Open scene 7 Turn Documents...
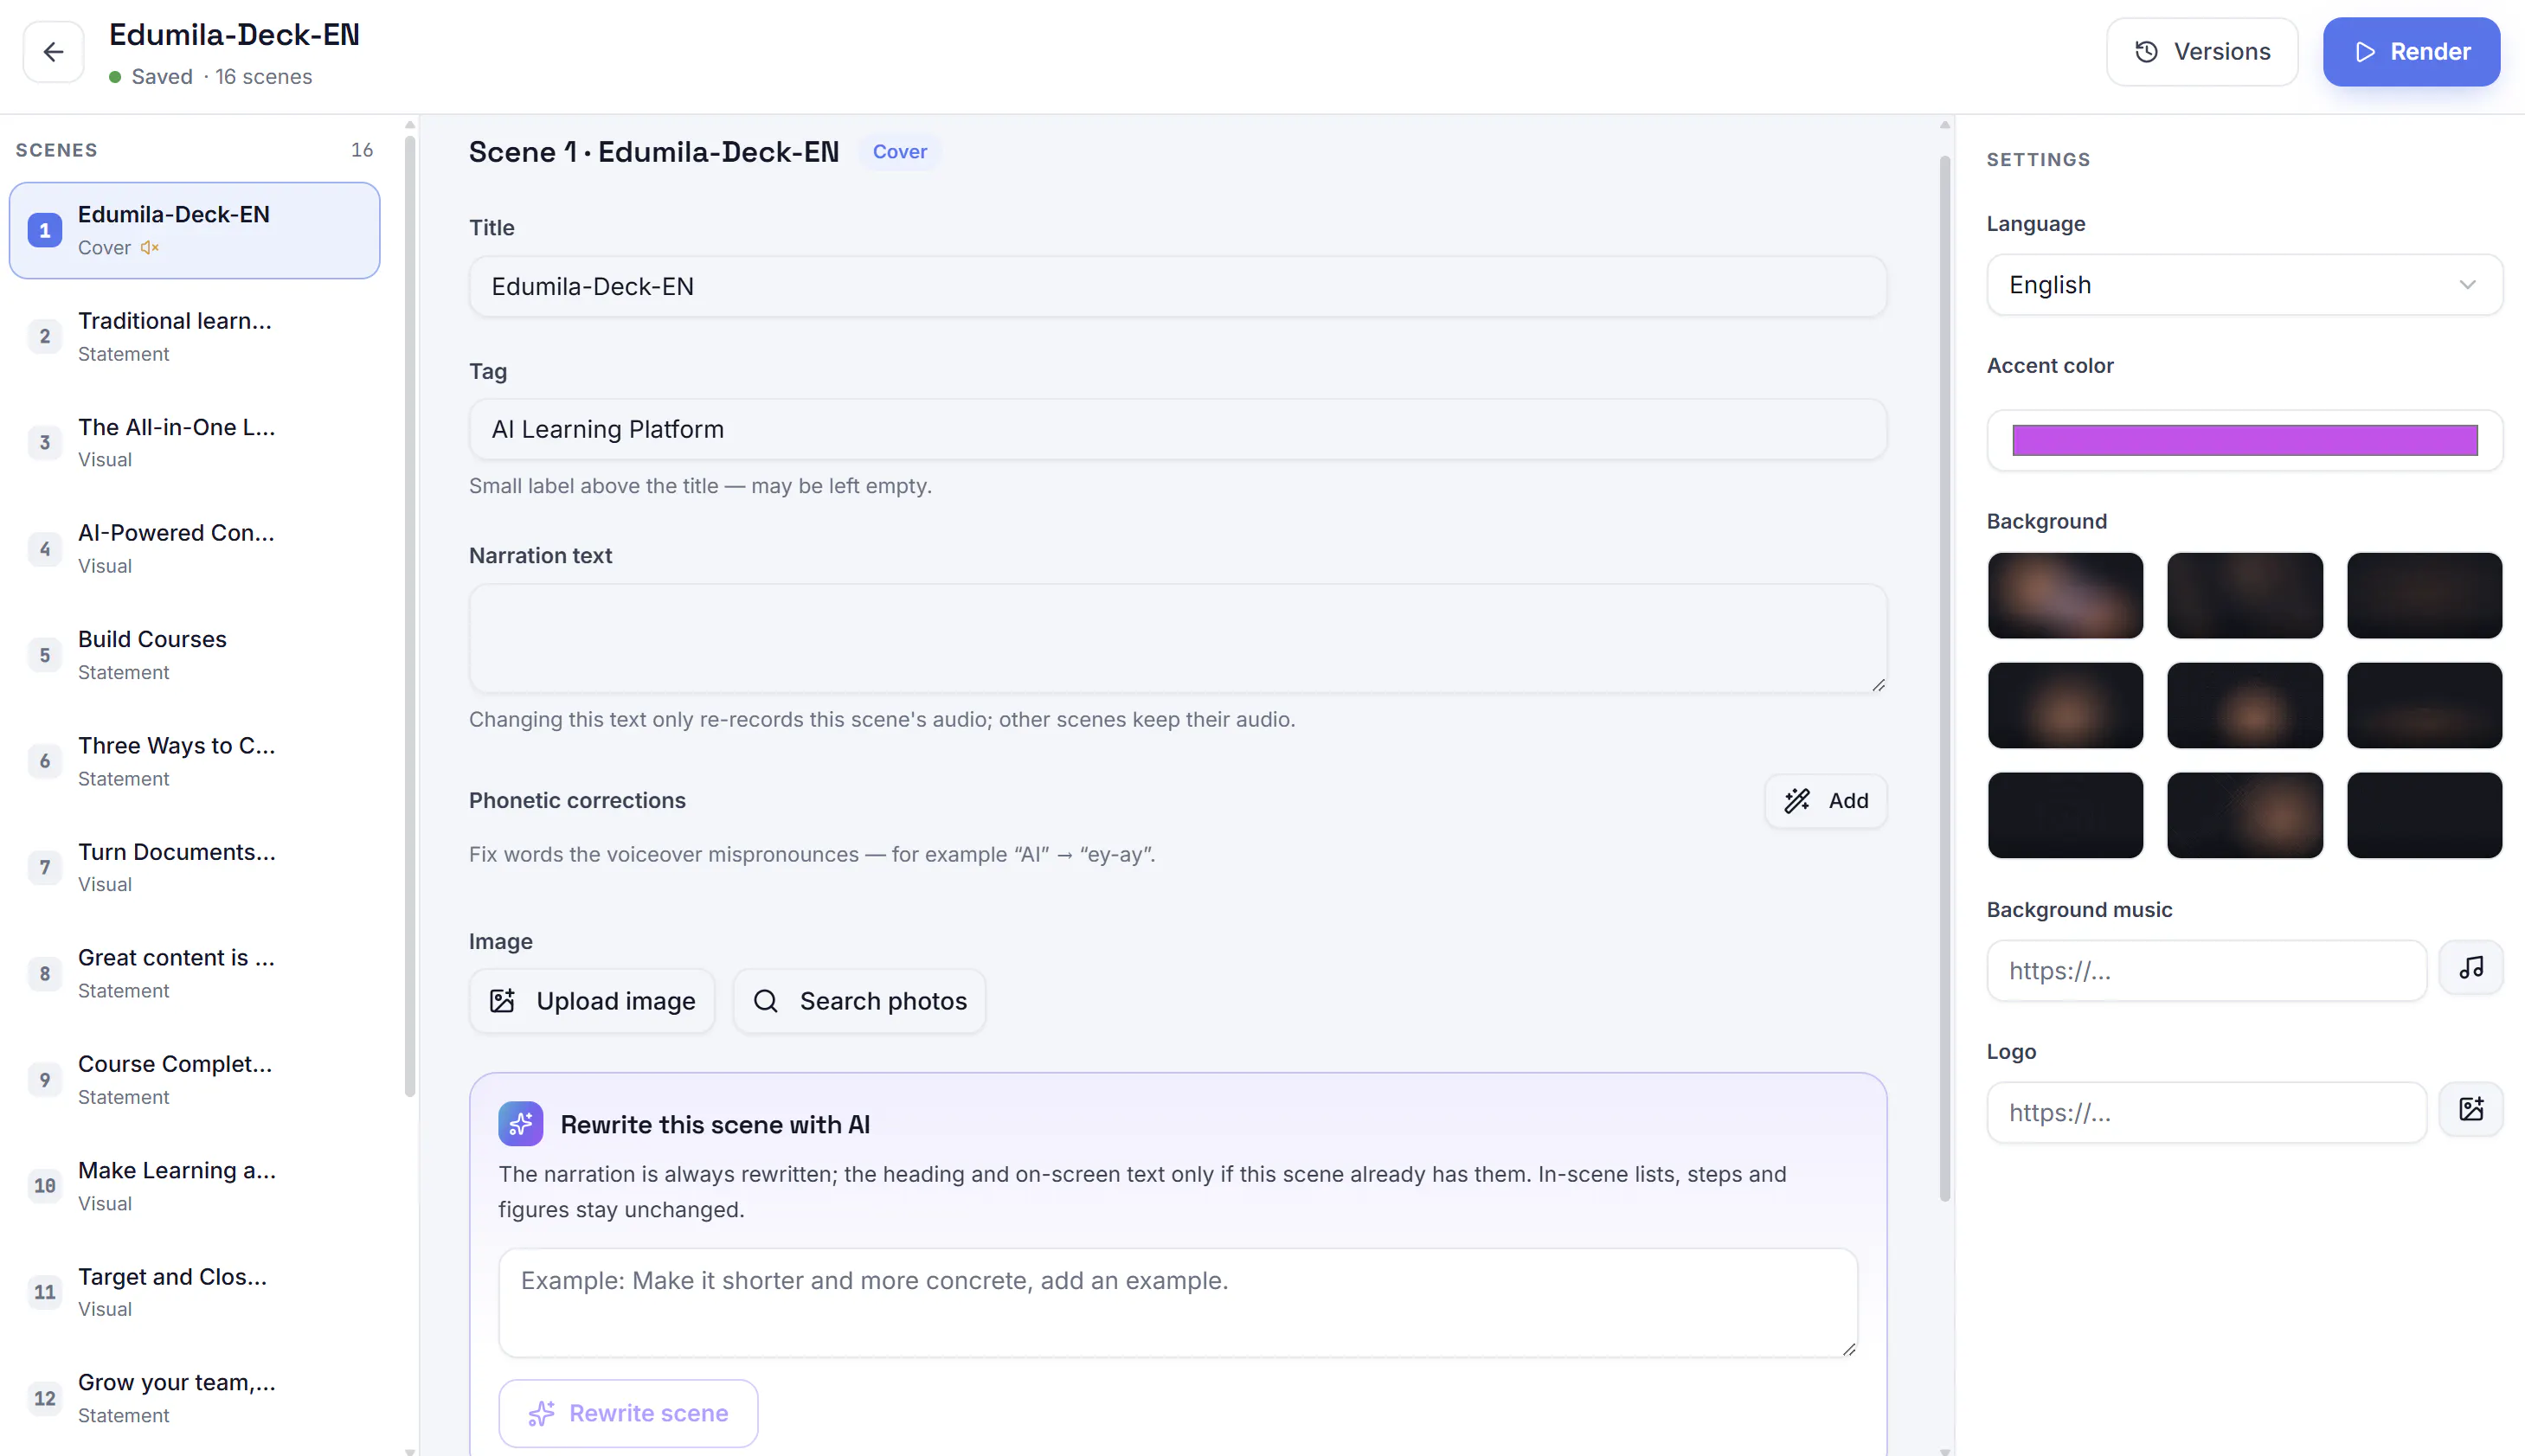This screenshot has width=2525, height=1456. (x=195, y=867)
